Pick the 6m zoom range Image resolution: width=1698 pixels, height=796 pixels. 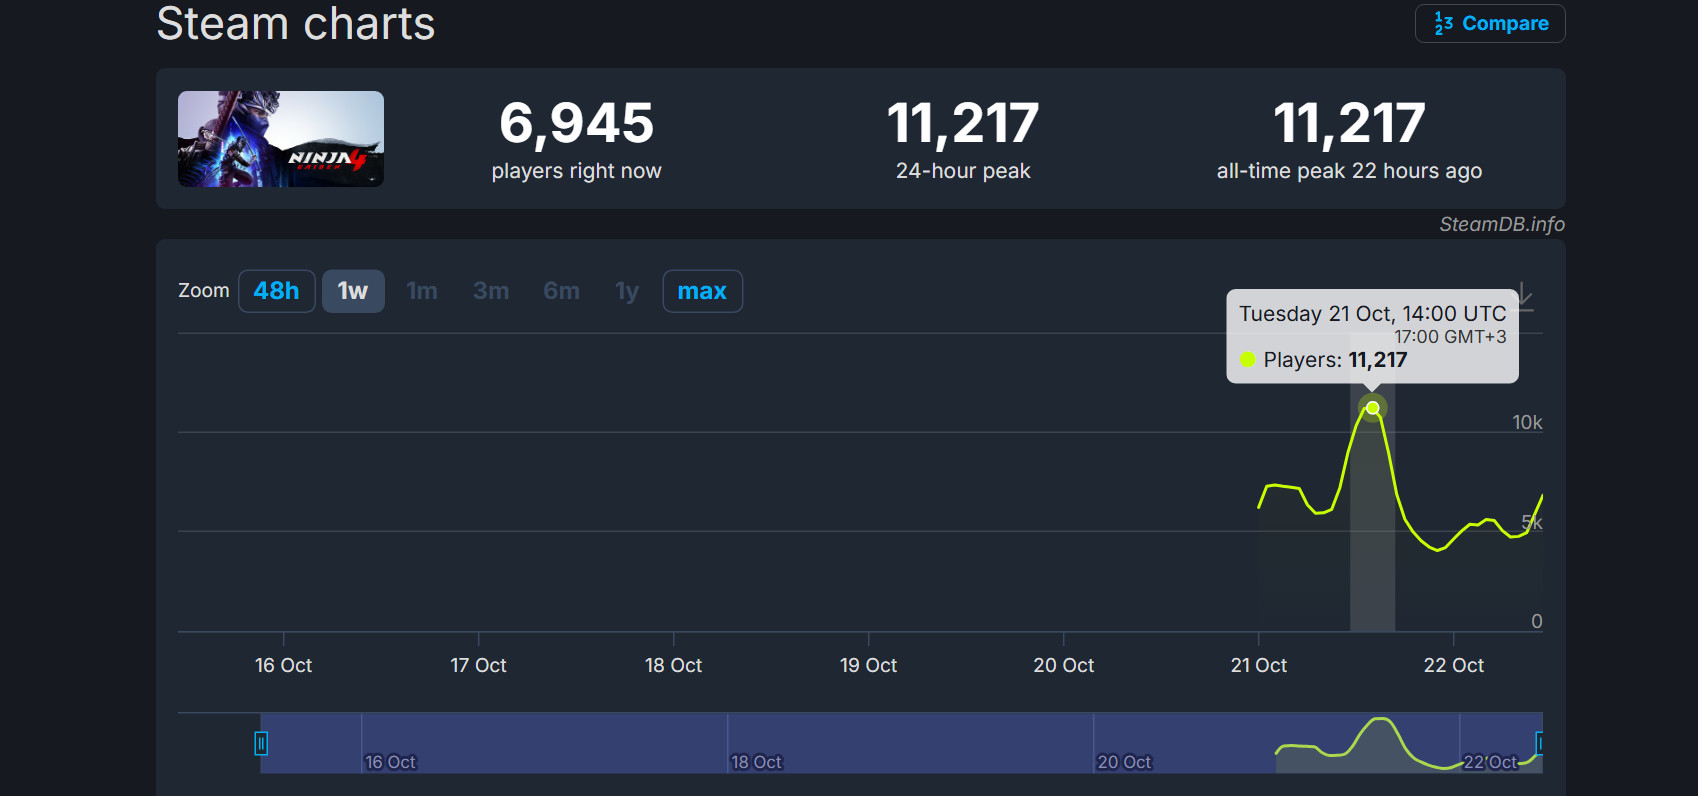pos(561,291)
